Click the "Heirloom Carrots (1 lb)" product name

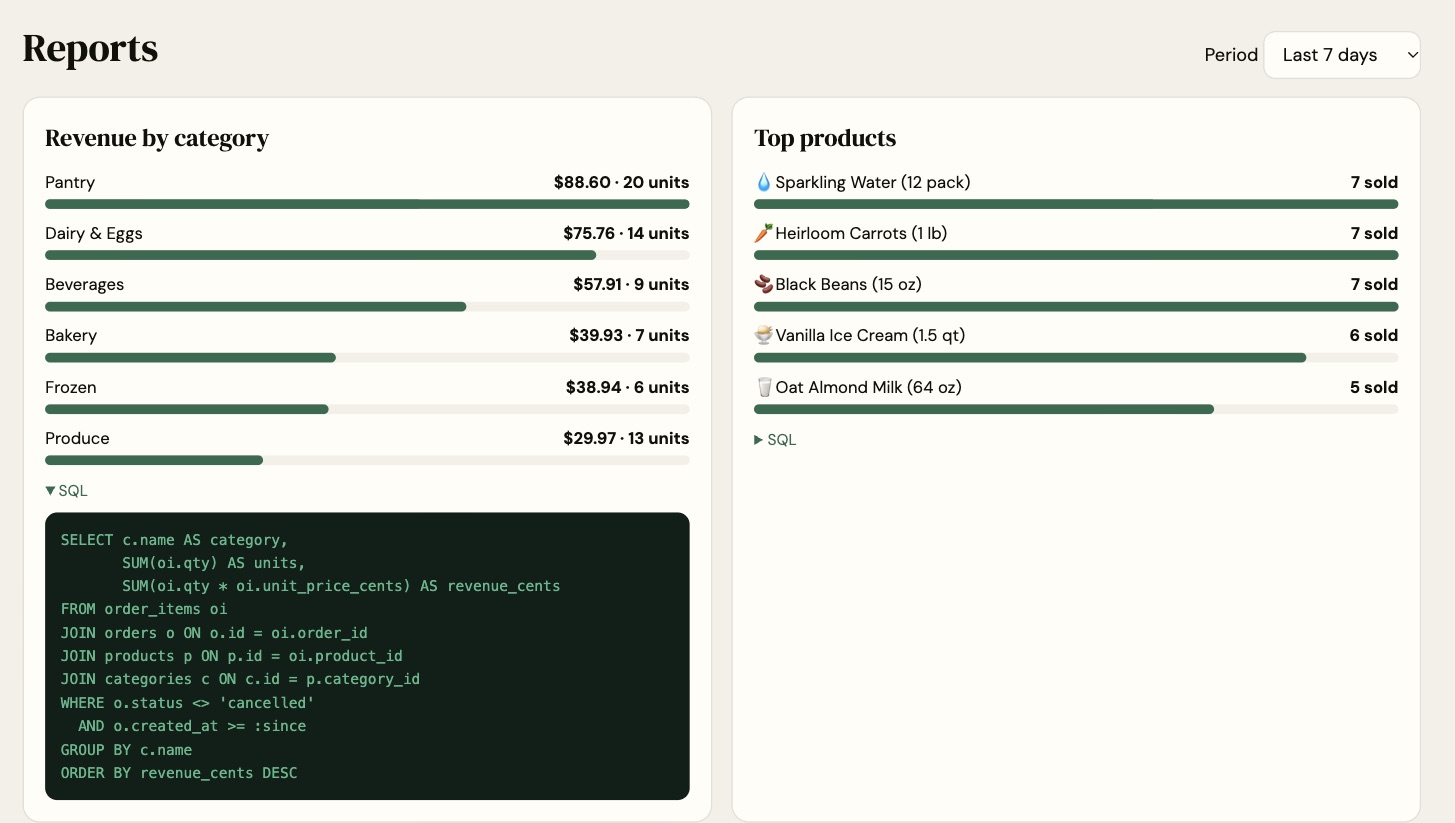coord(861,233)
